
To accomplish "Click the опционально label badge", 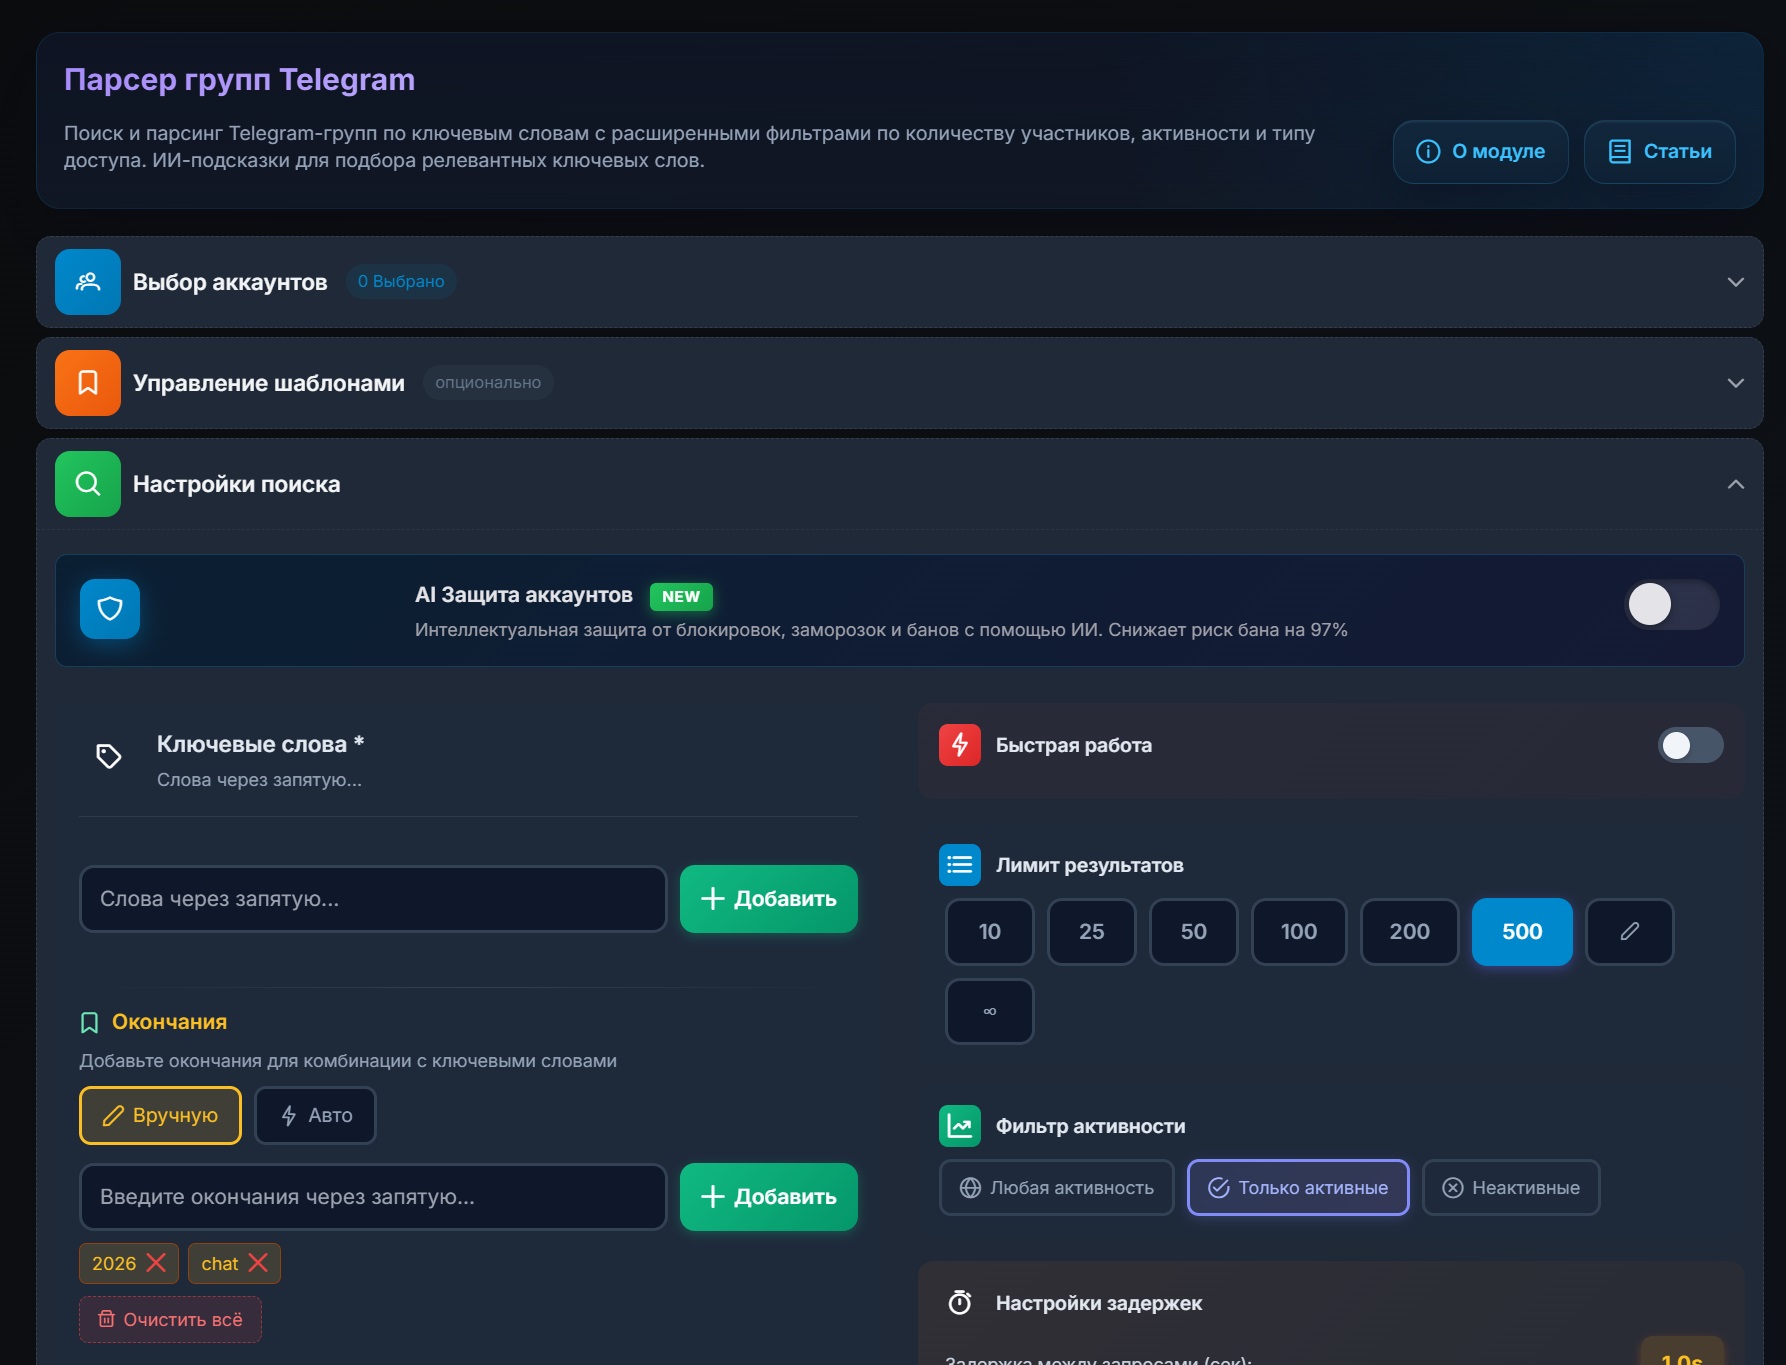I will click(x=488, y=383).
